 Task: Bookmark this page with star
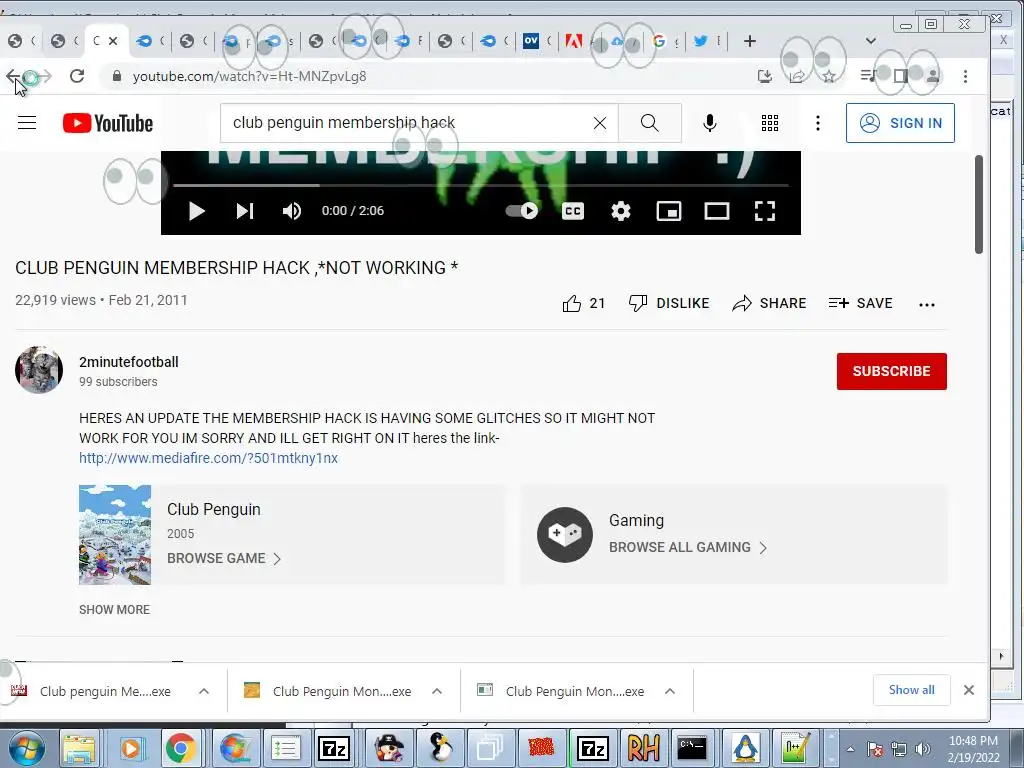829,76
